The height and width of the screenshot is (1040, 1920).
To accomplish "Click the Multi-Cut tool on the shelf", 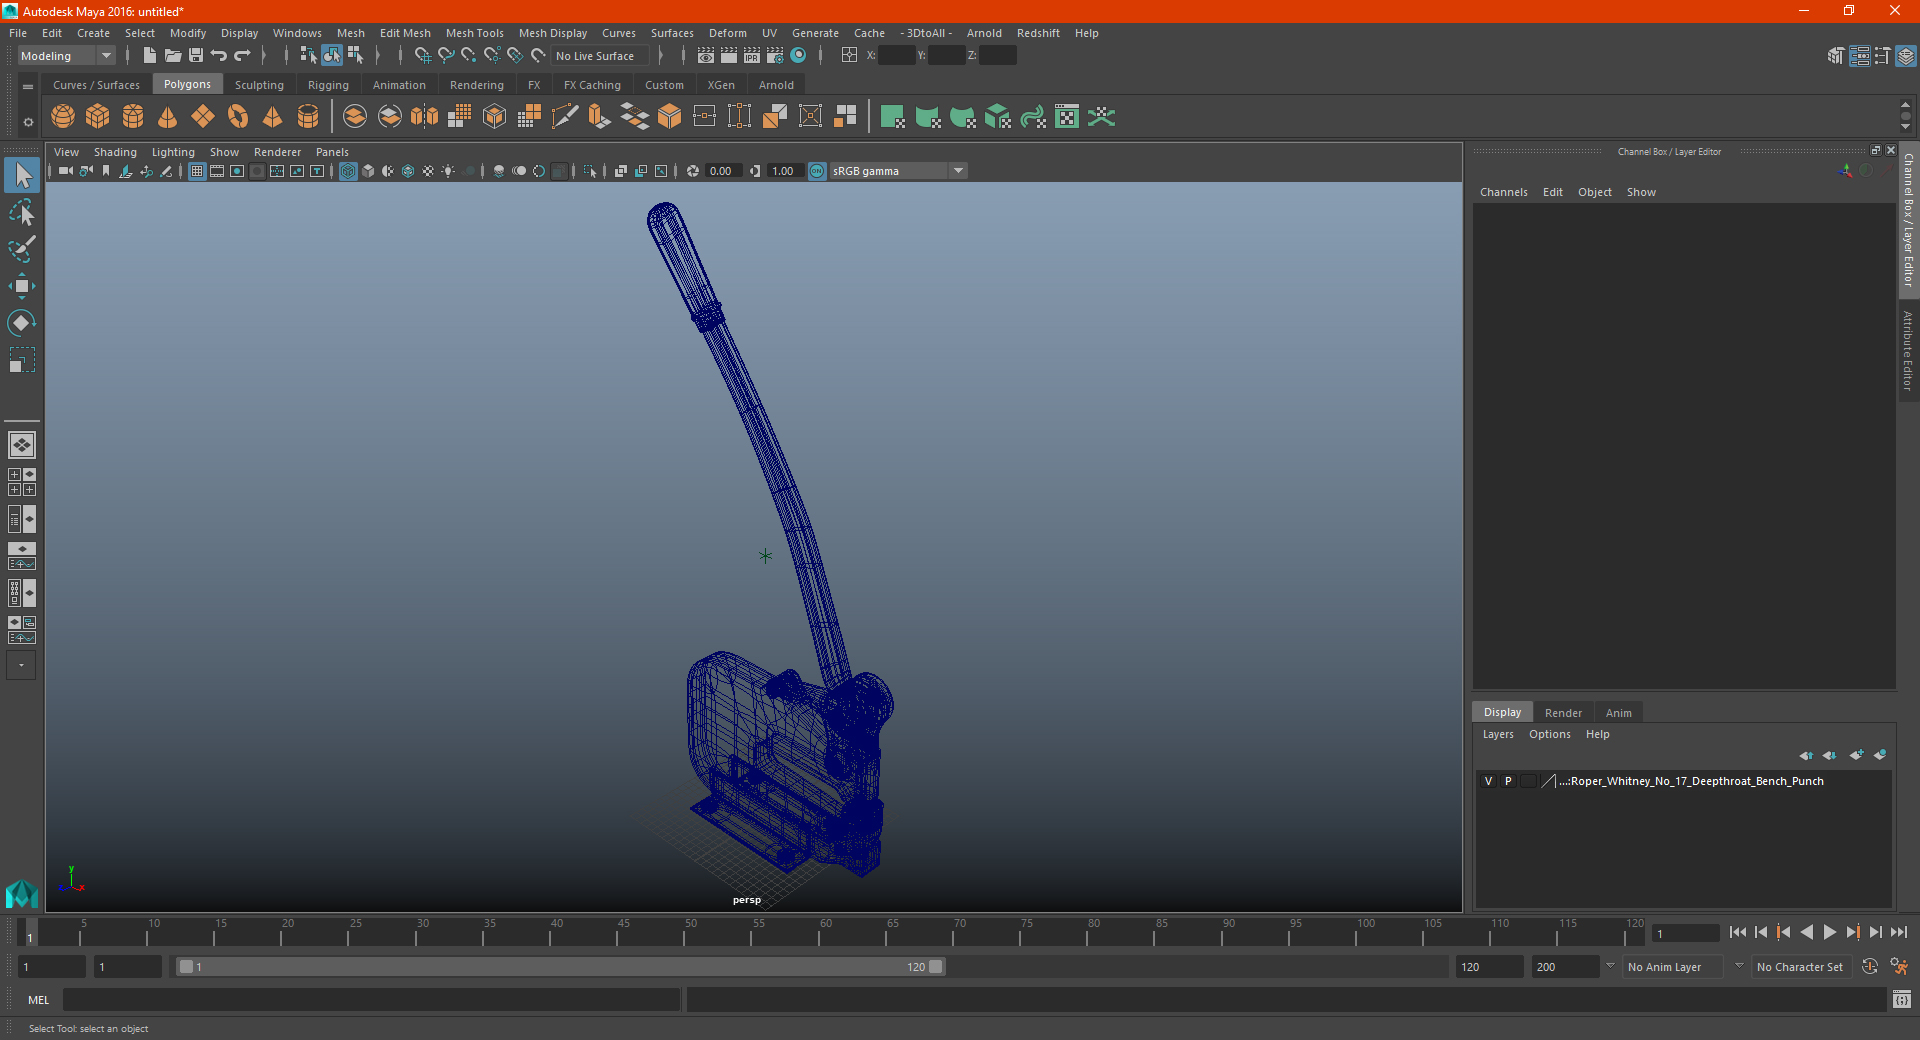I will (565, 117).
